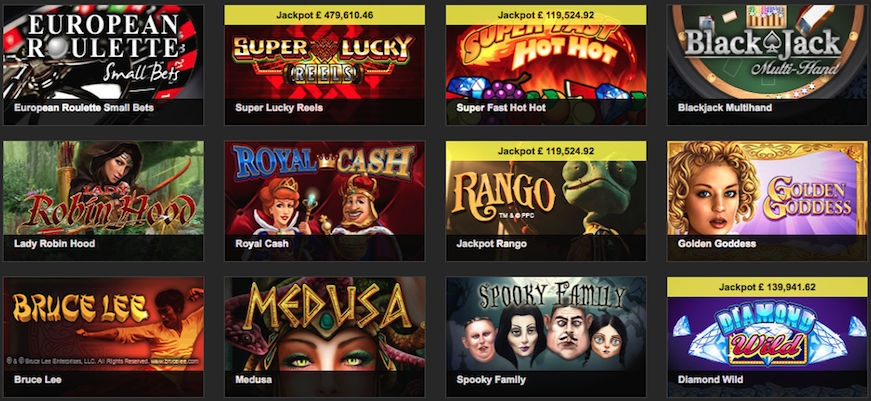Click the Blackjack Multihand title link
The image size is (871, 401).
coord(725,108)
